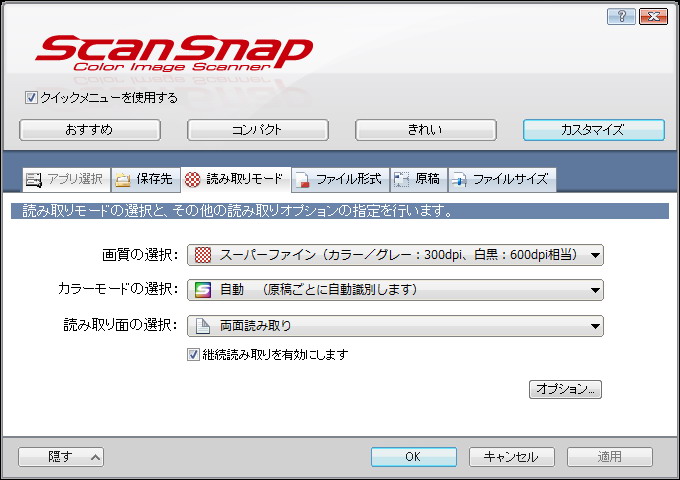The image size is (680, 480).
Task: Confirm settings with the OK button
Action: (413, 457)
